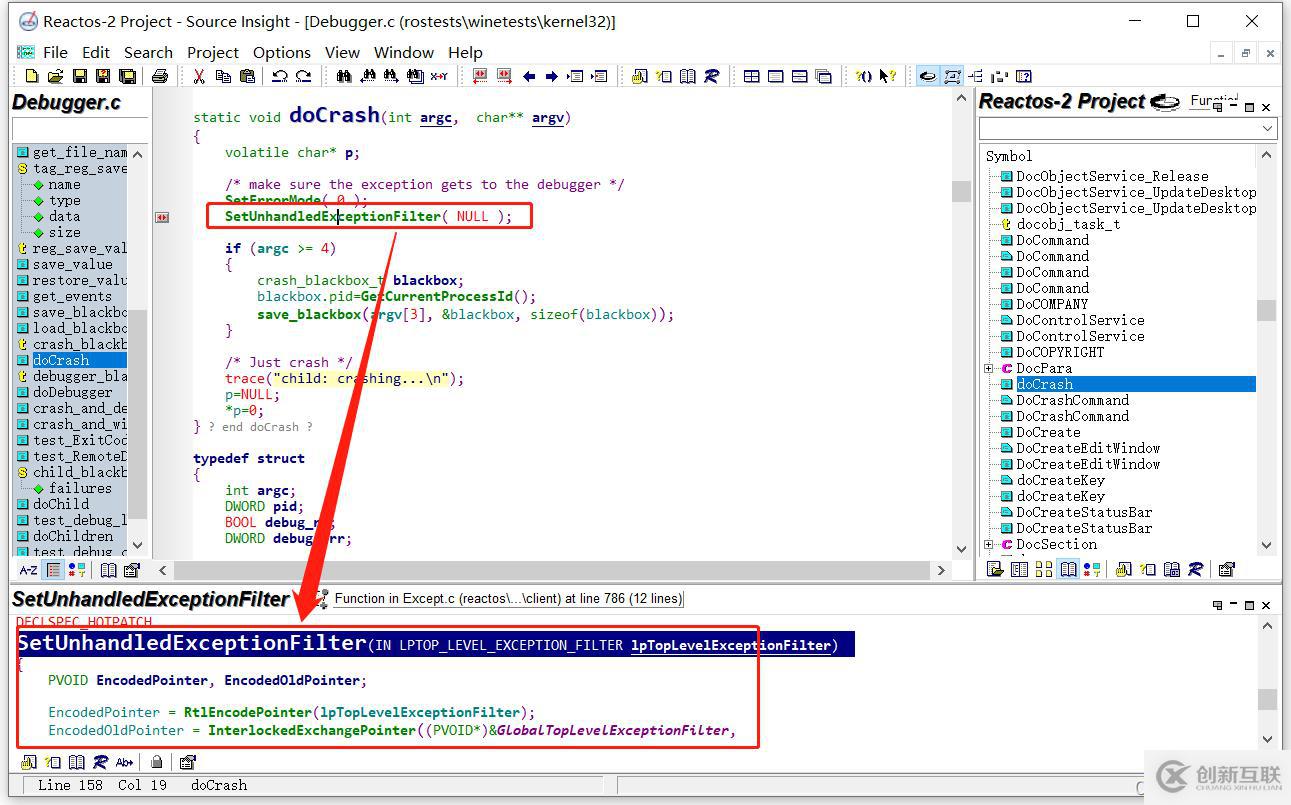Activate context help arrow-question icon
This screenshot has width=1291, height=805.
pos(887,76)
